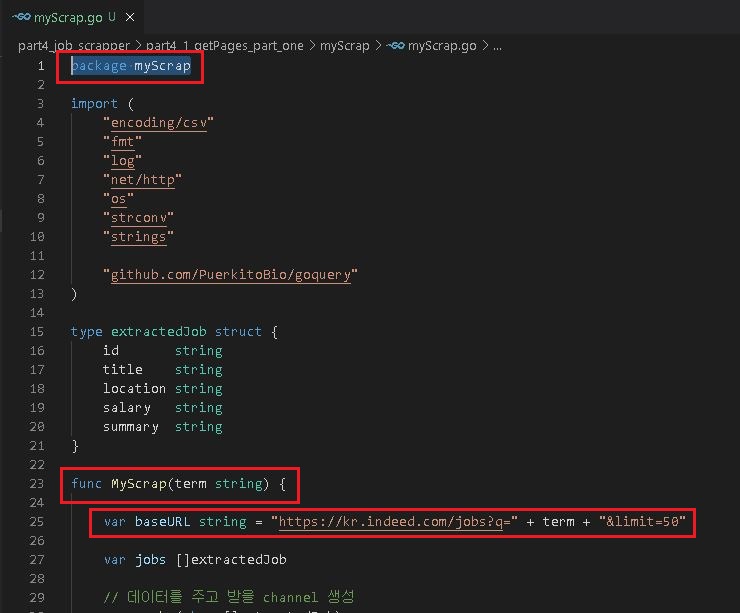740x613 pixels.
Task: Click the Go icon in the breadcrumb
Action: coord(395,46)
